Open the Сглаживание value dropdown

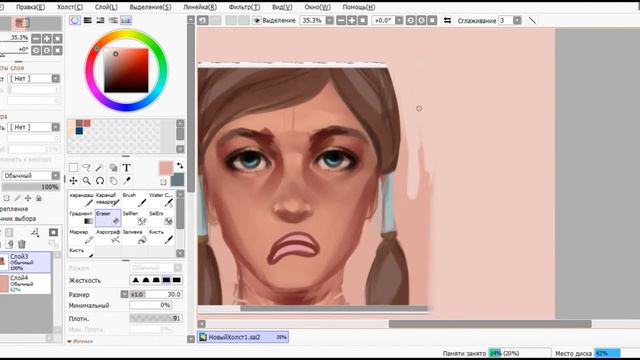pos(517,20)
